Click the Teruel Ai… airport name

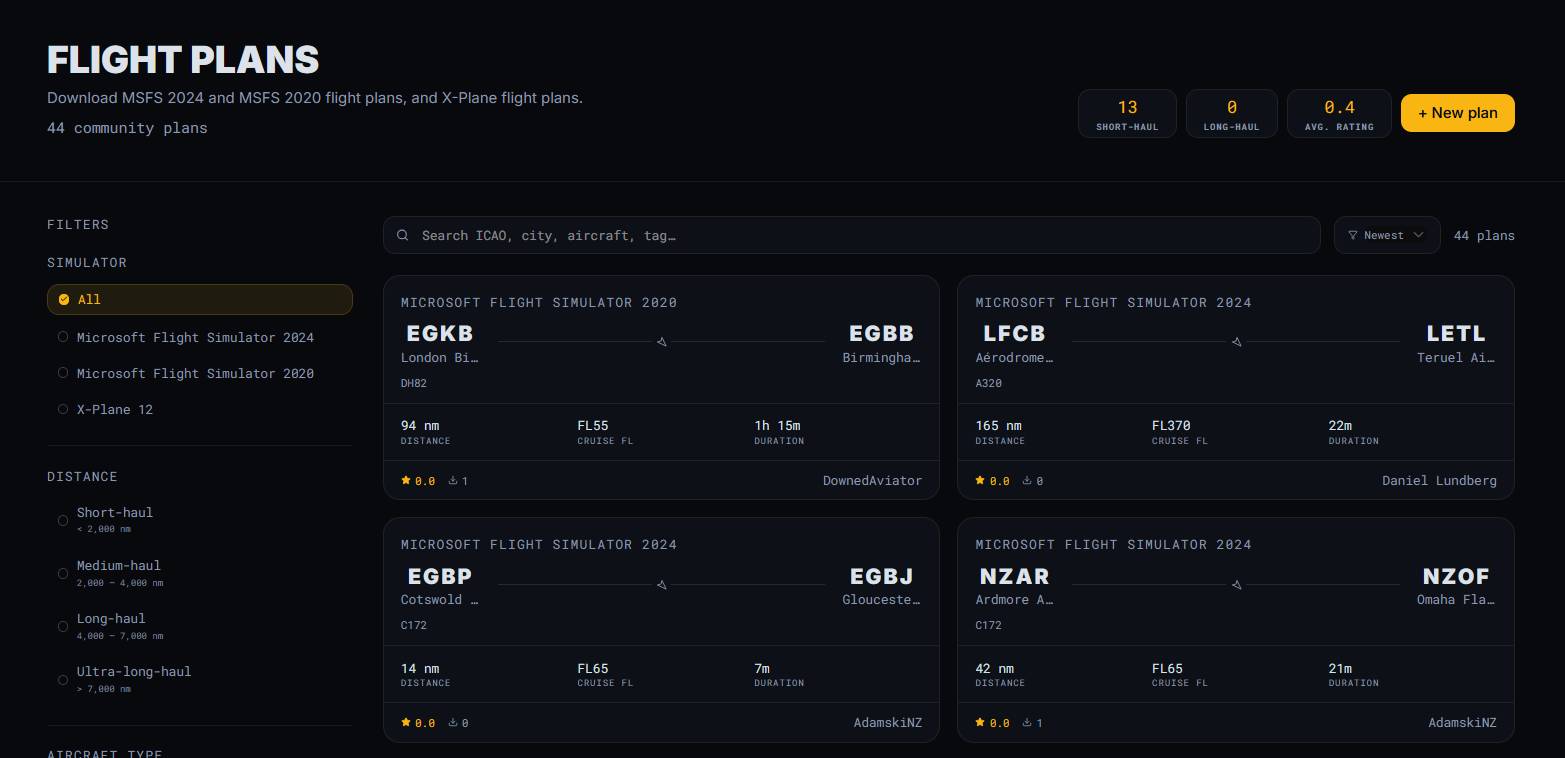pyautogui.click(x=1456, y=357)
